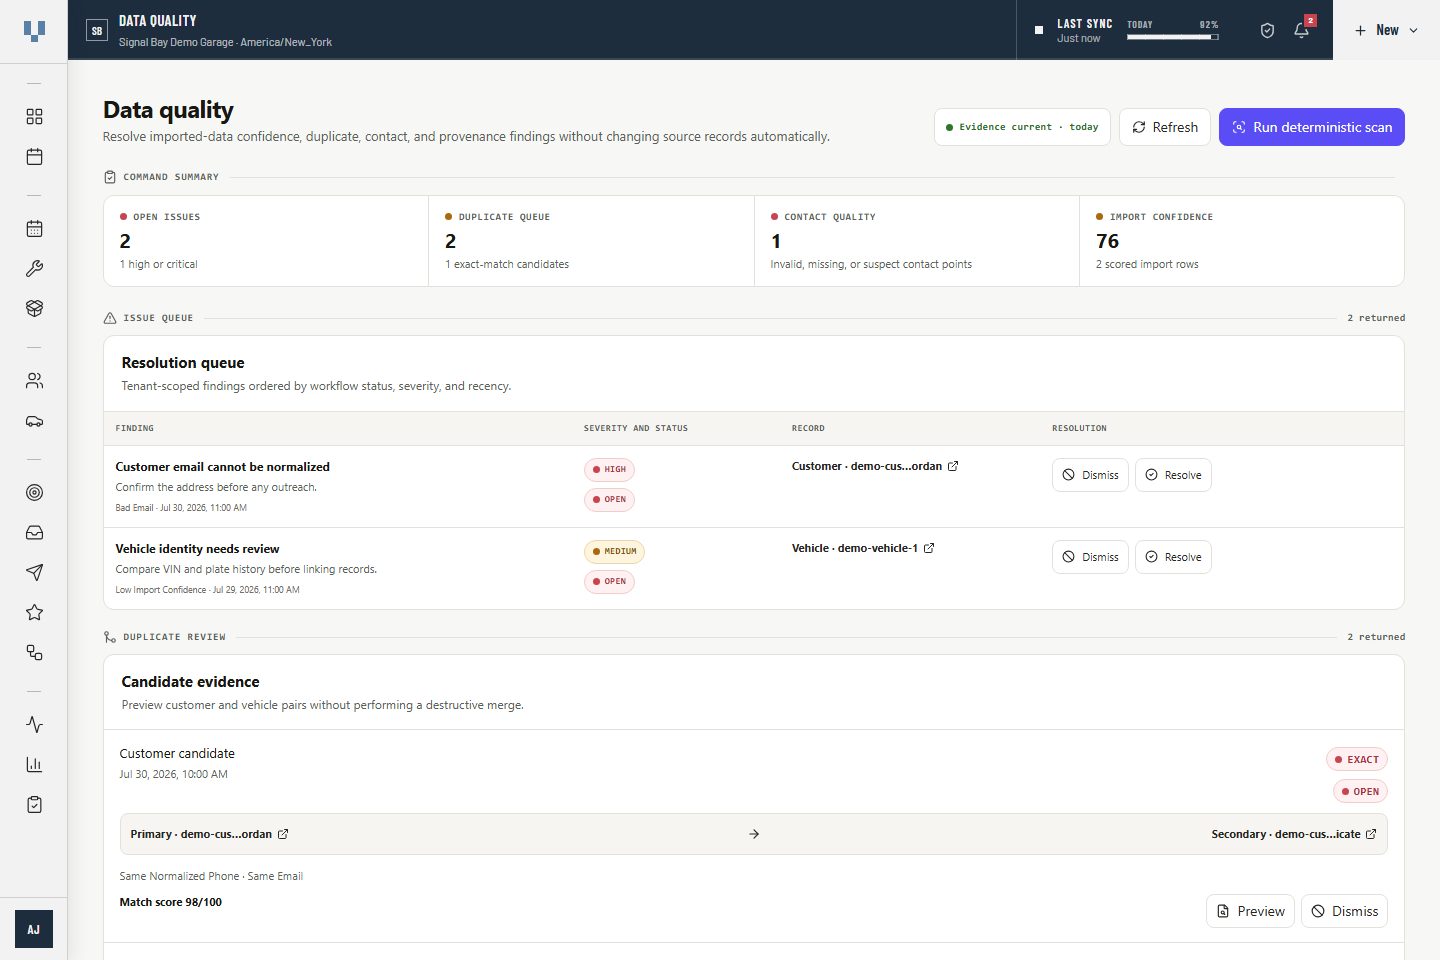This screenshot has width=1440, height=960.
Task: Open the customers people icon in sidebar
Action: [x=34, y=381]
